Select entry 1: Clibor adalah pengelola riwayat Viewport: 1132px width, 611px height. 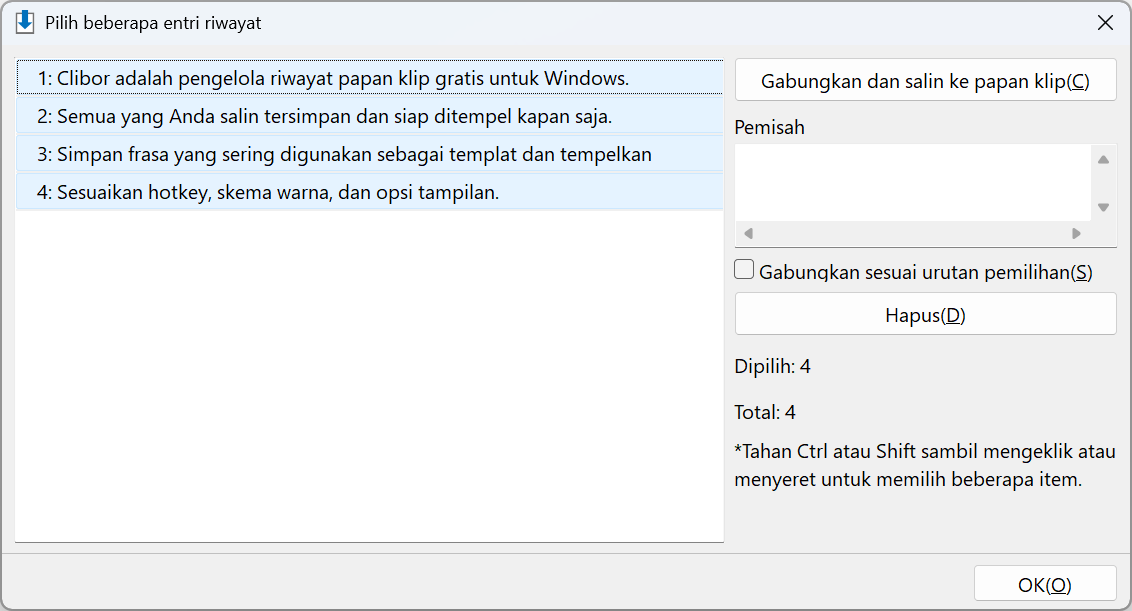click(x=369, y=78)
